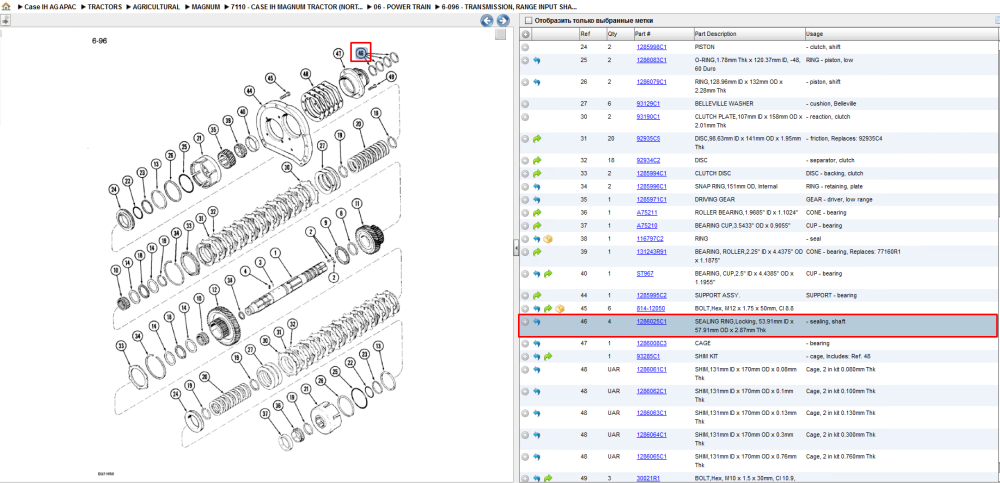Viewport: 1000px width, 483px height.
Task: Click callout 44 on the support plate in diagram
Action: coord(249,91)
